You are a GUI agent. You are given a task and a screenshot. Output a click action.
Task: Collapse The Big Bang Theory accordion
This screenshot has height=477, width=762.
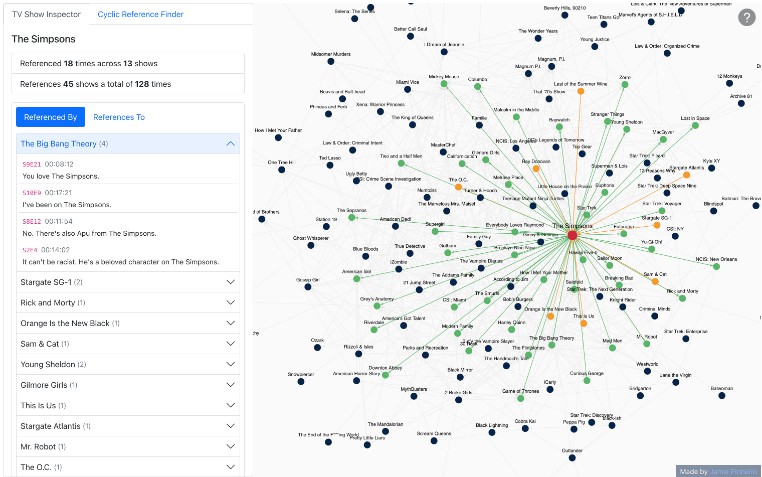[232, 144]
